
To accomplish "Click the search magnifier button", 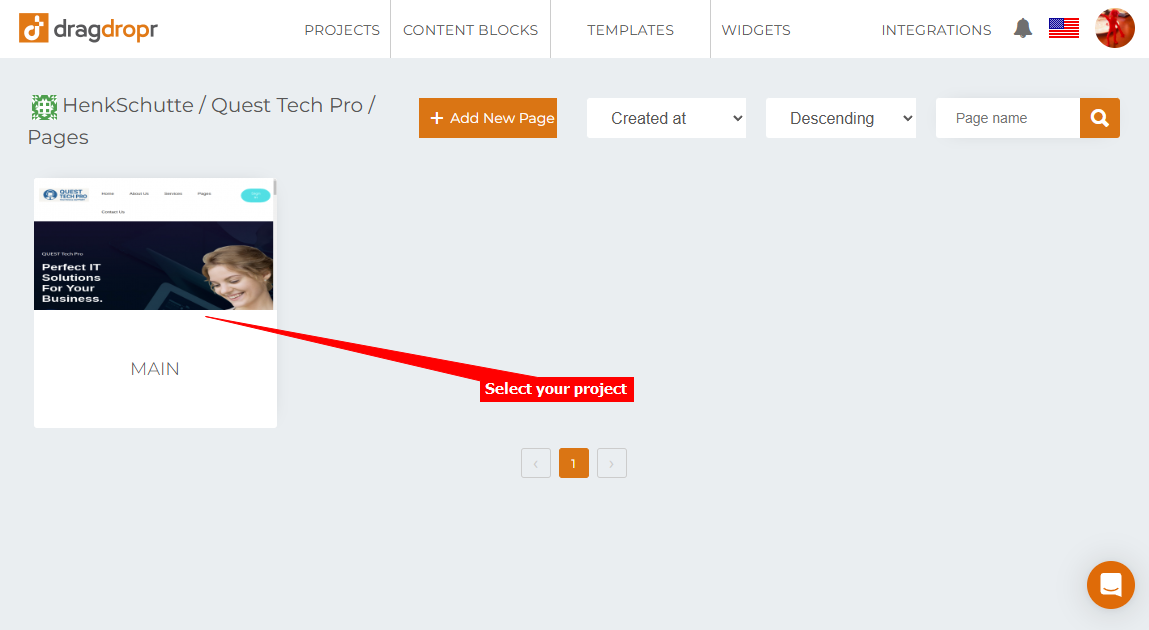I will click(1100, 118).
